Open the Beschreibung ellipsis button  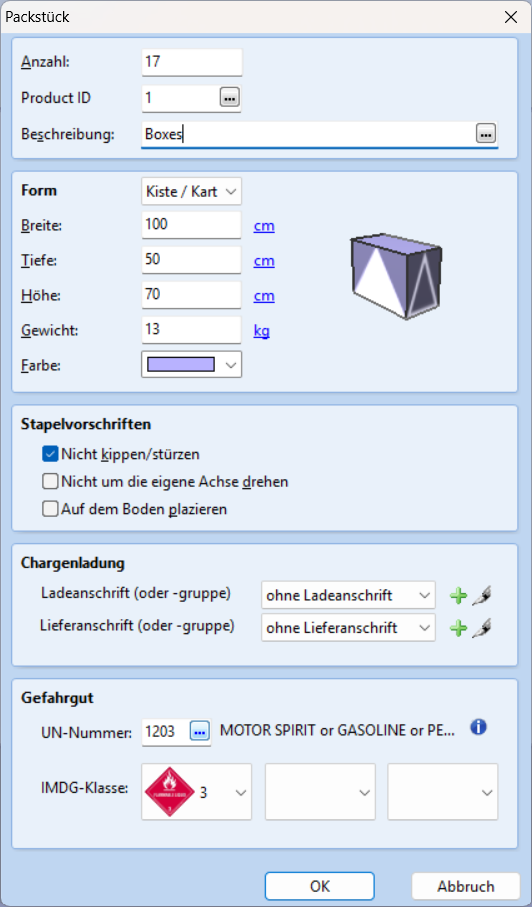pyautogui.click(x=486, y=134)
